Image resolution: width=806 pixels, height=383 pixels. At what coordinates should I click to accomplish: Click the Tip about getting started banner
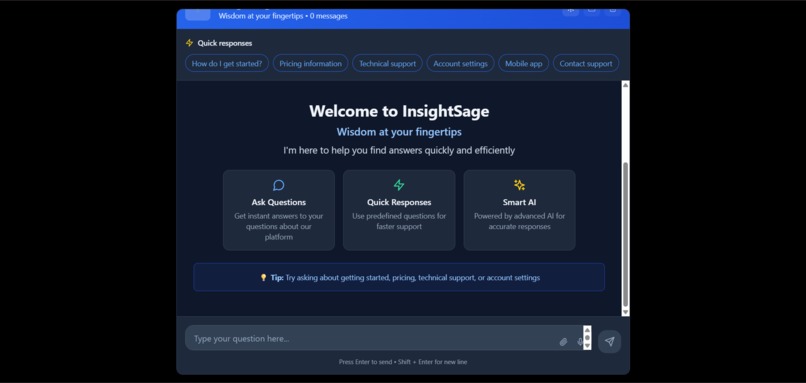(399, 277)
